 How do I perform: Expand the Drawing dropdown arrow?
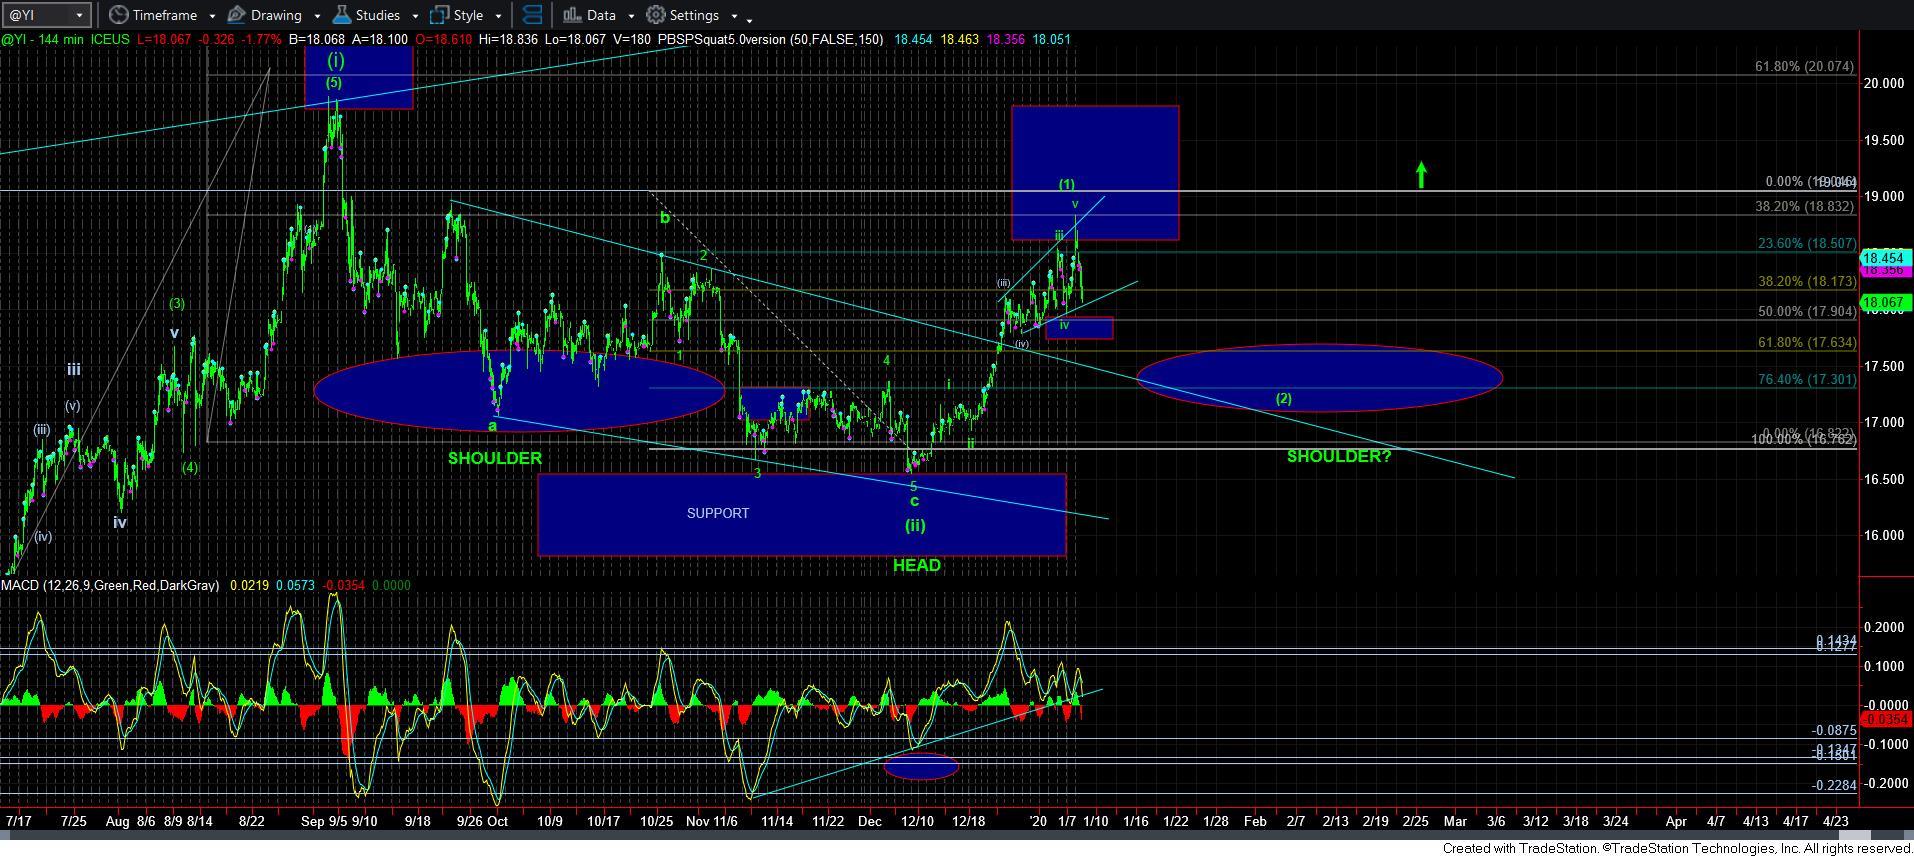click(317, 16)
